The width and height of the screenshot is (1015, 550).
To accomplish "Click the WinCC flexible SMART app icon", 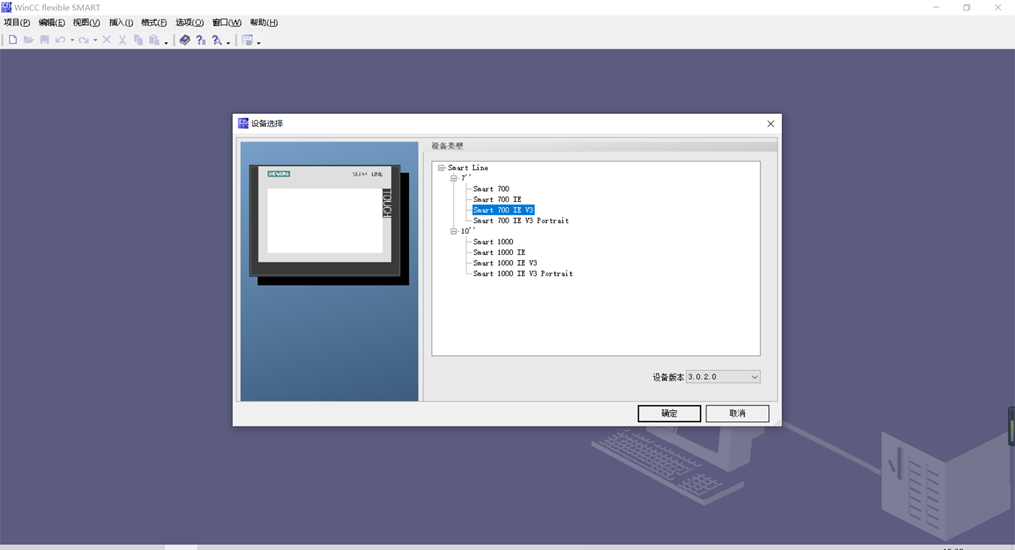I will [6, 7].
